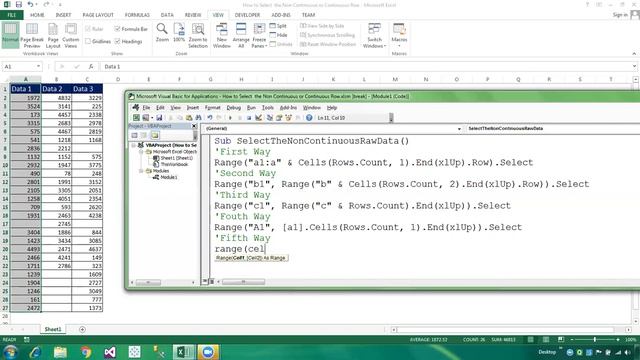
Task: Toggle Split window option
Action: [278, 26]
